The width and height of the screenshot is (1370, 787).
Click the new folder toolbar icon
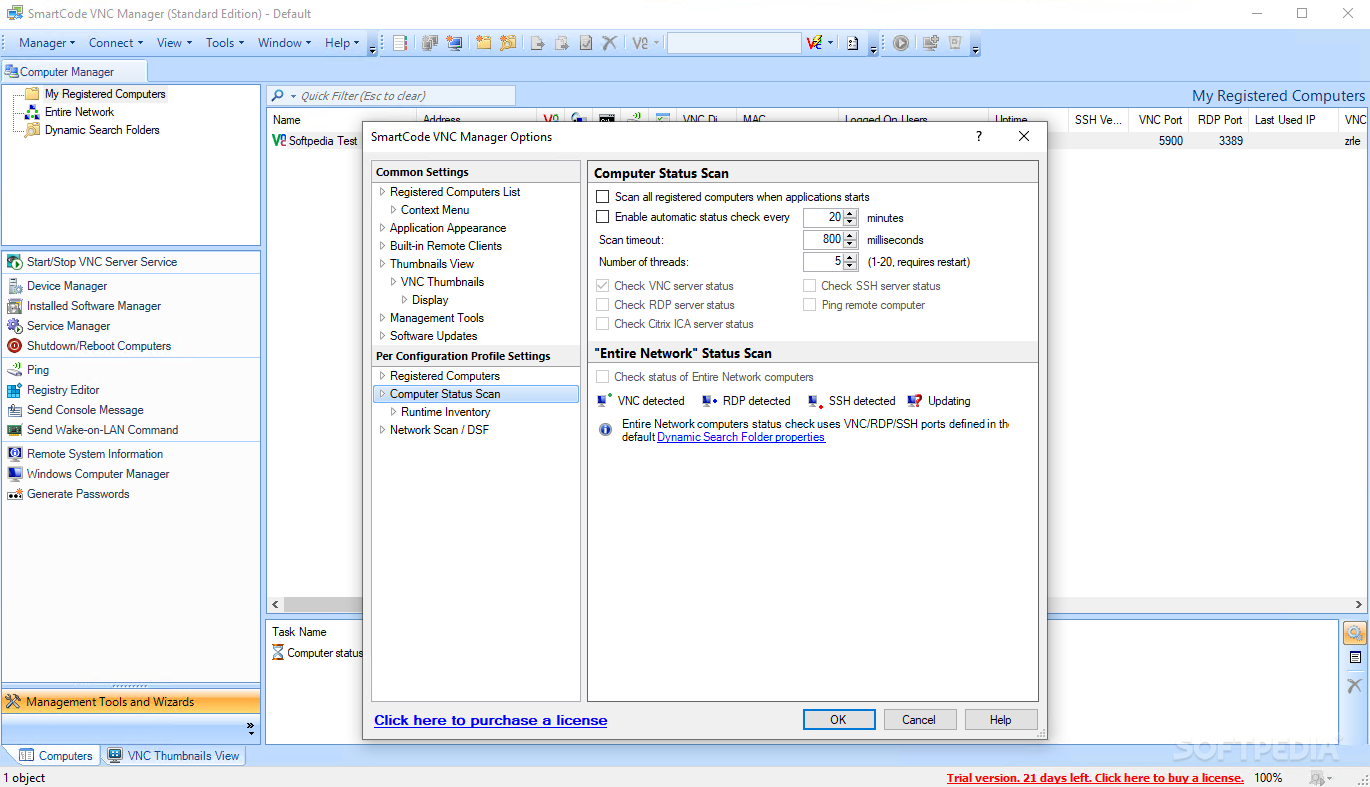point(483,43)
